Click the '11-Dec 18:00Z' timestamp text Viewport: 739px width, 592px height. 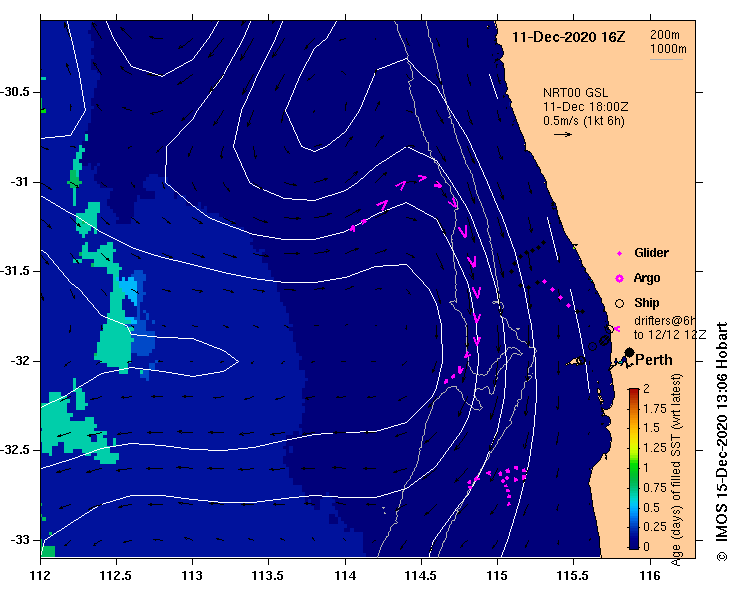click(585, 107)
